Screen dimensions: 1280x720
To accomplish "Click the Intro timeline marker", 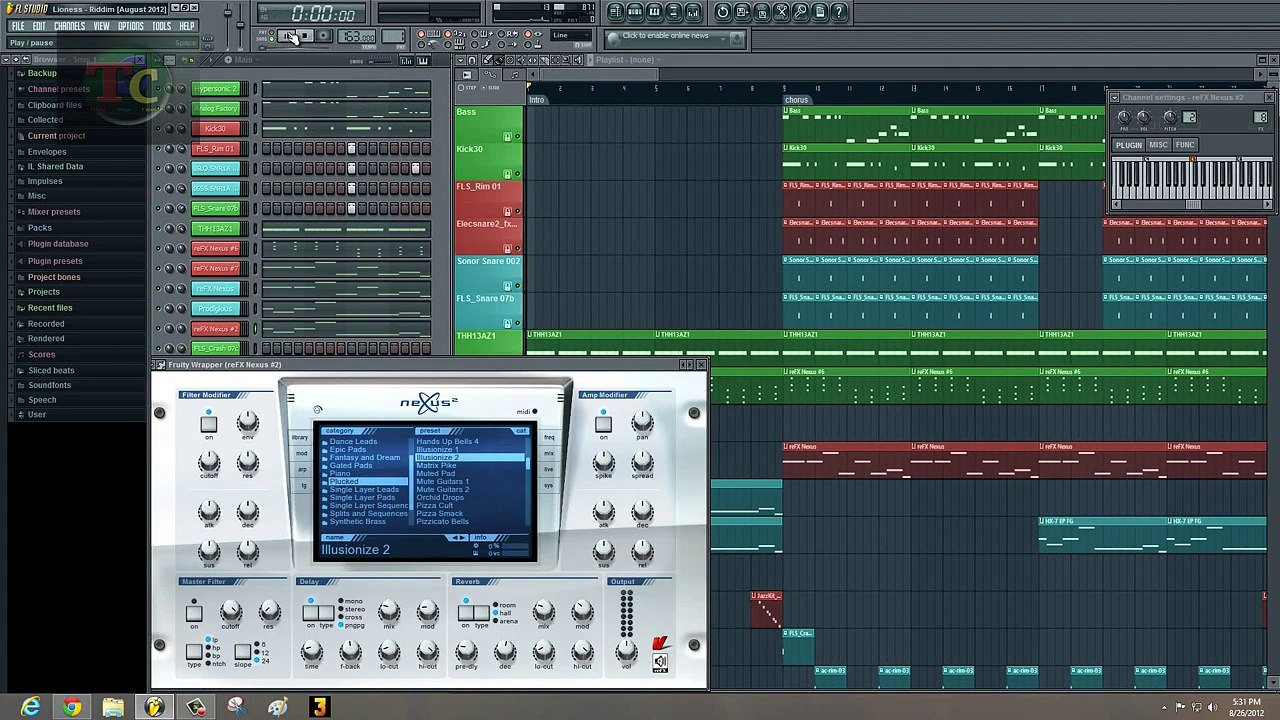I will tap(537, 100).
